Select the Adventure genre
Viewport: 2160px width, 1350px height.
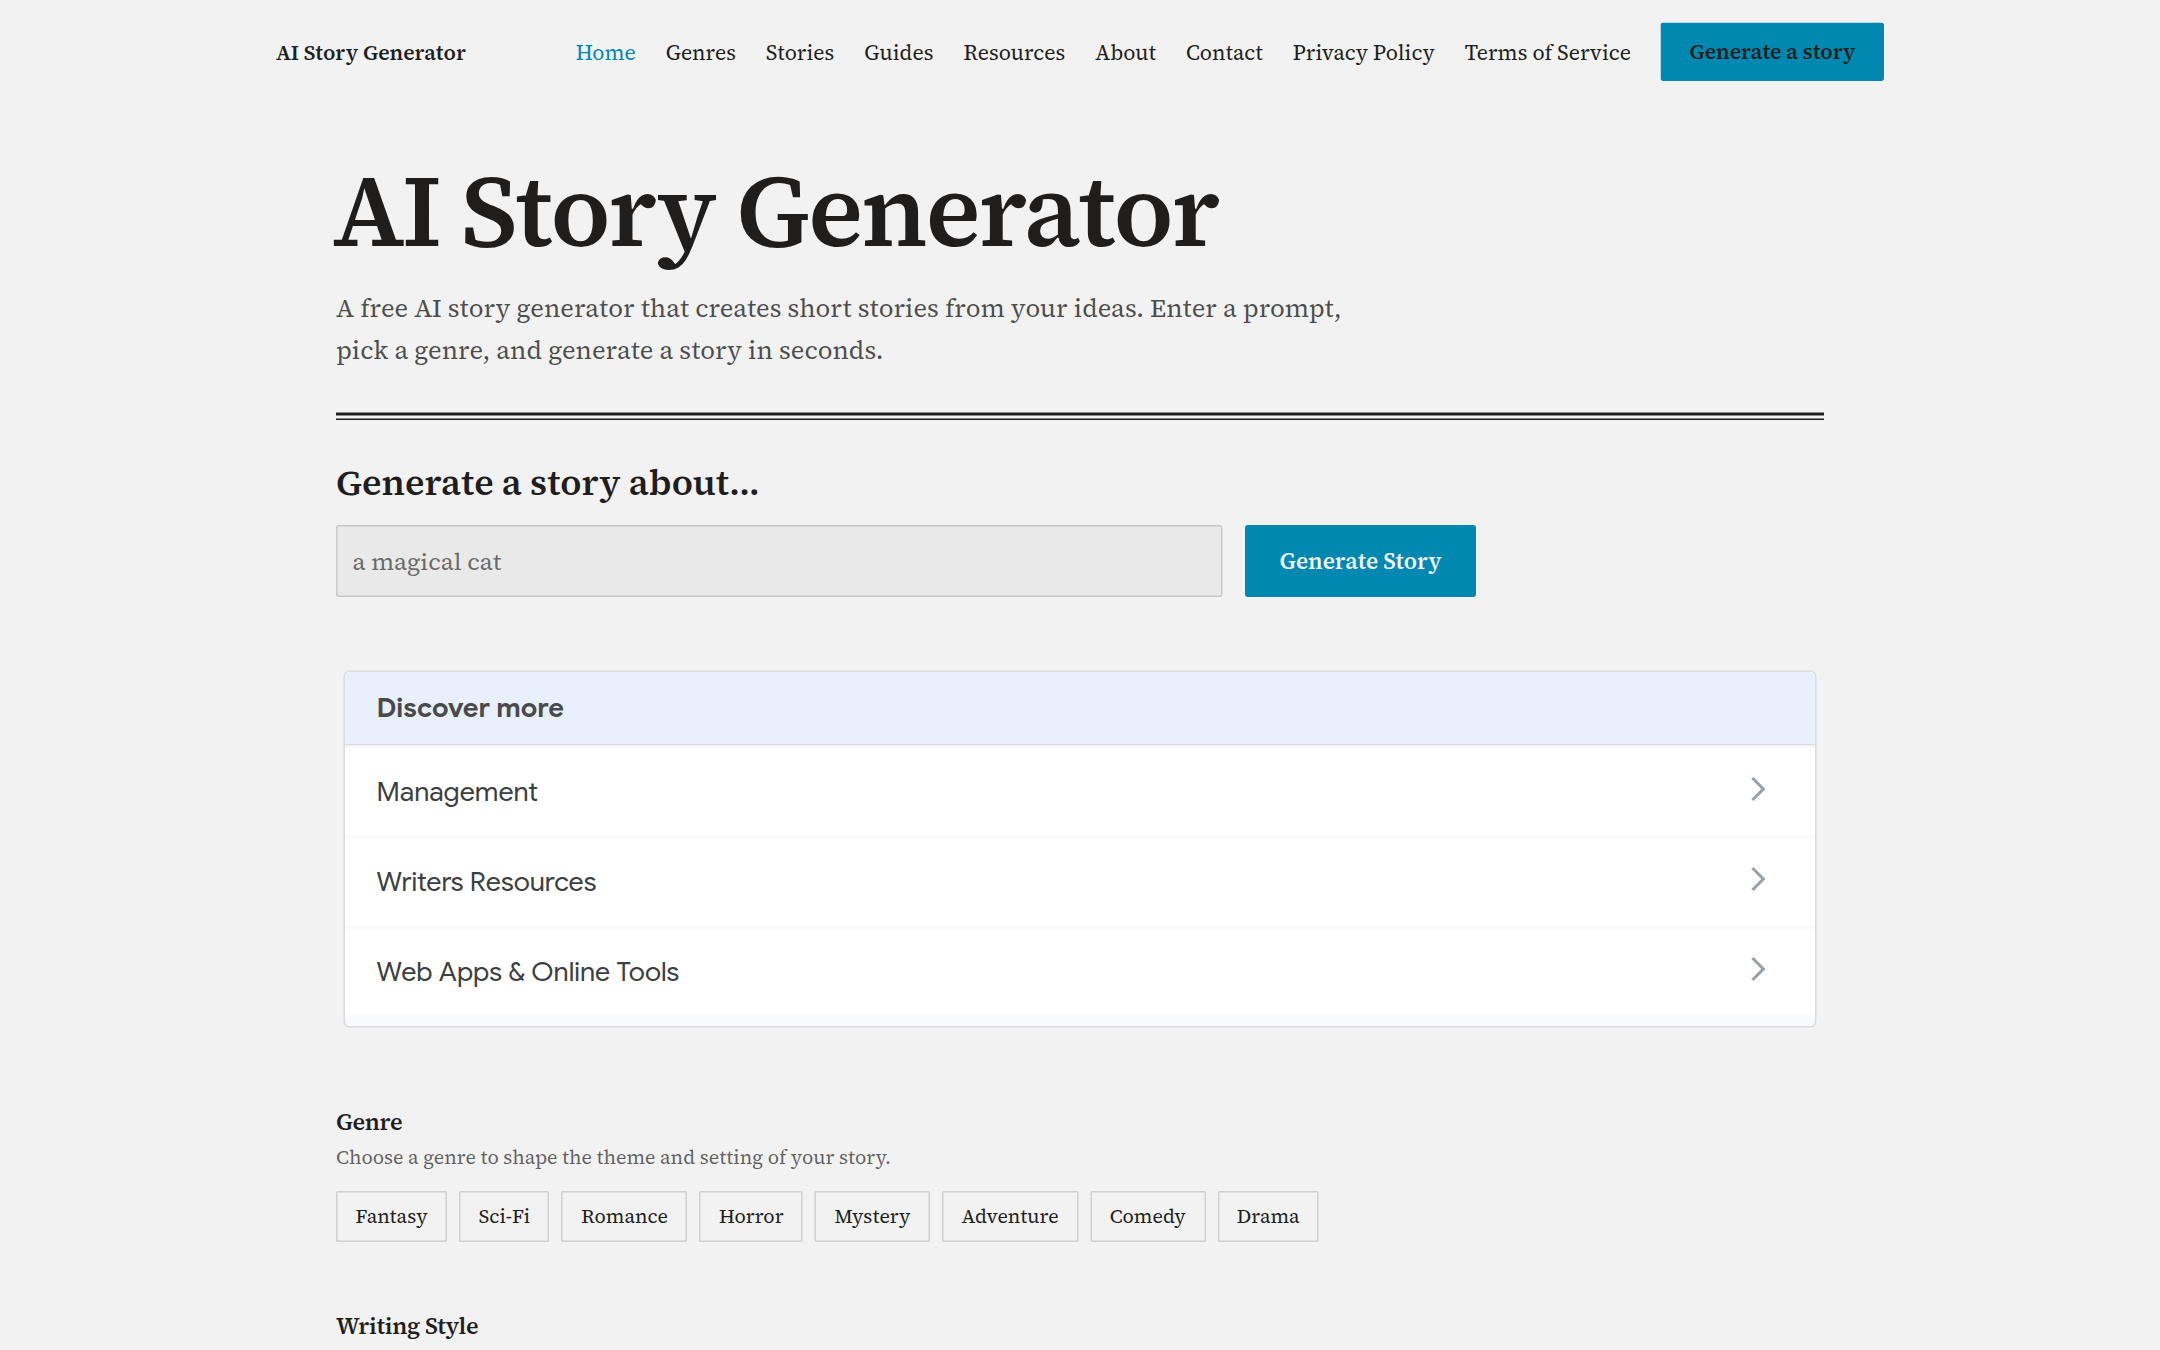(x=1009, y=1216)
